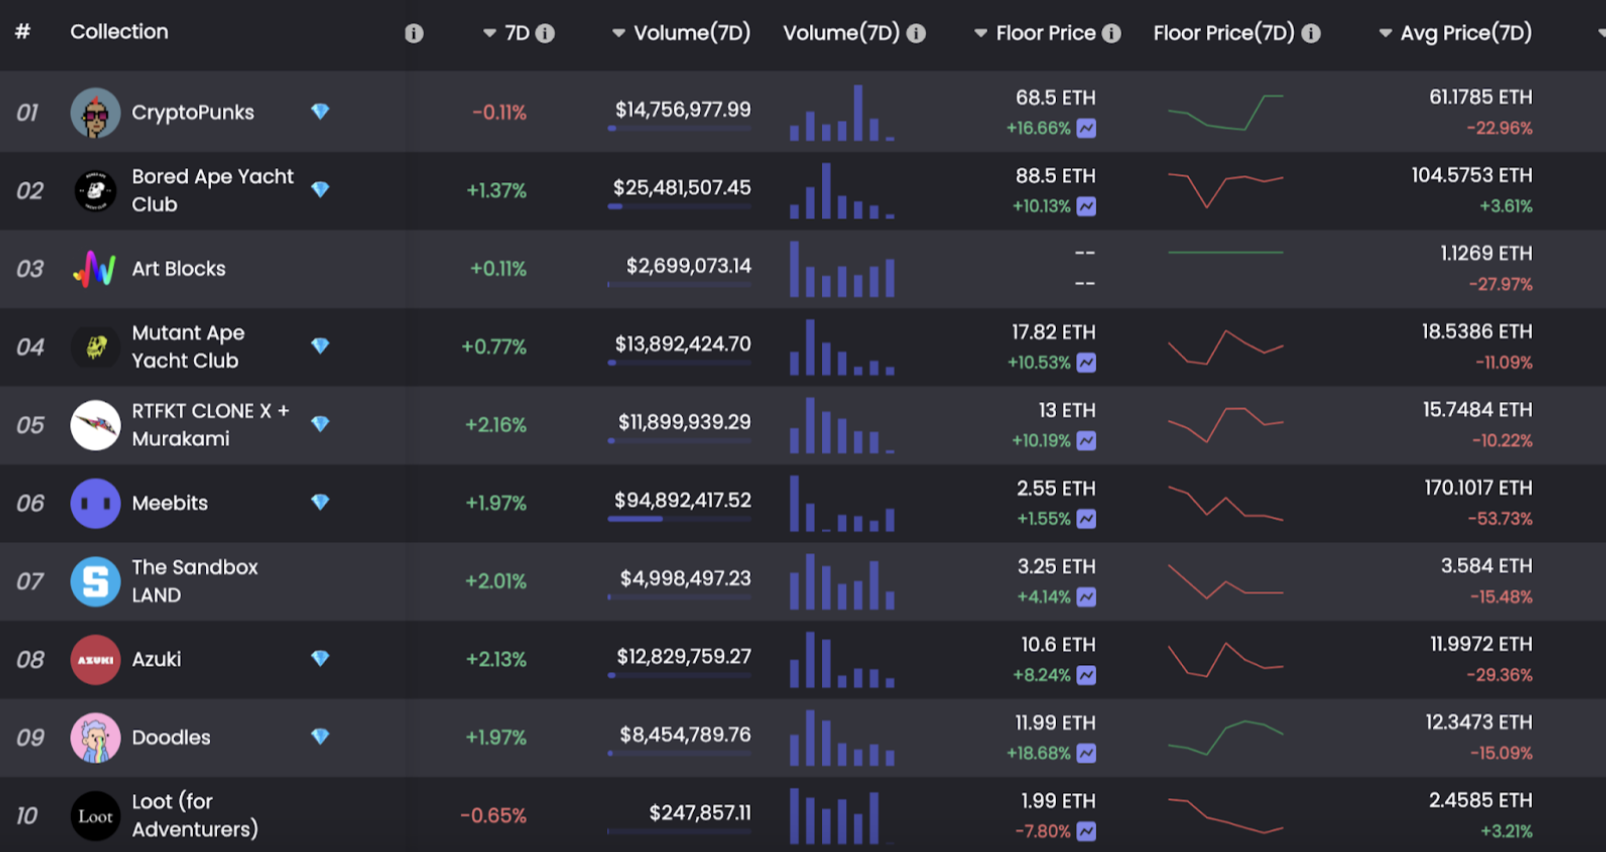The height and width of the screenshot is (852, 1606).
Task: Sort by 7D change column
Action: (x=507, y=33)
